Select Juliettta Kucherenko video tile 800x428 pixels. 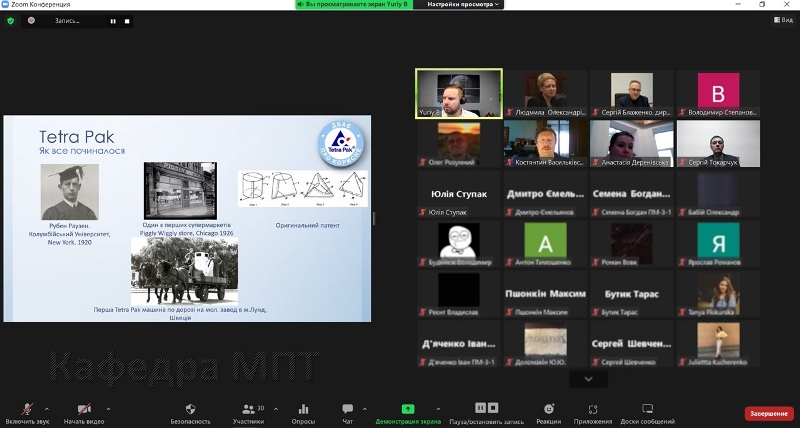718,344
